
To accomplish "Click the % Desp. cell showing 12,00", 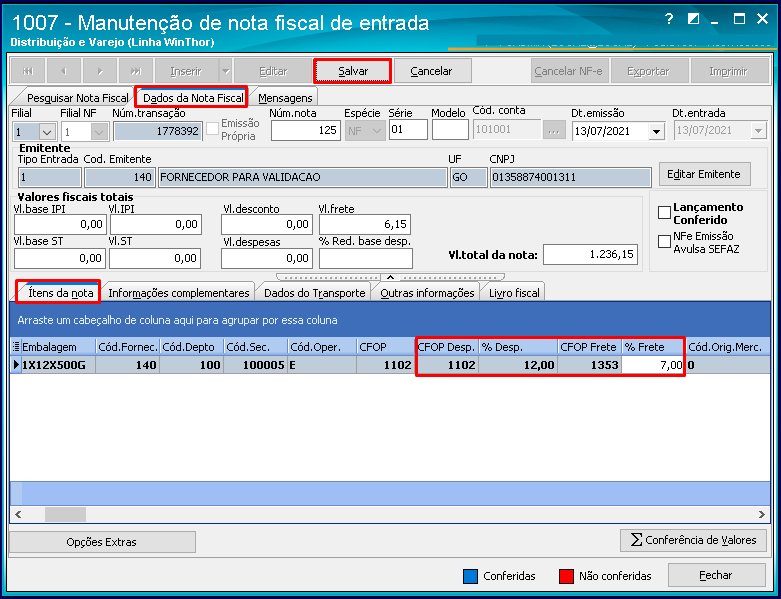I will coord(518,365).
